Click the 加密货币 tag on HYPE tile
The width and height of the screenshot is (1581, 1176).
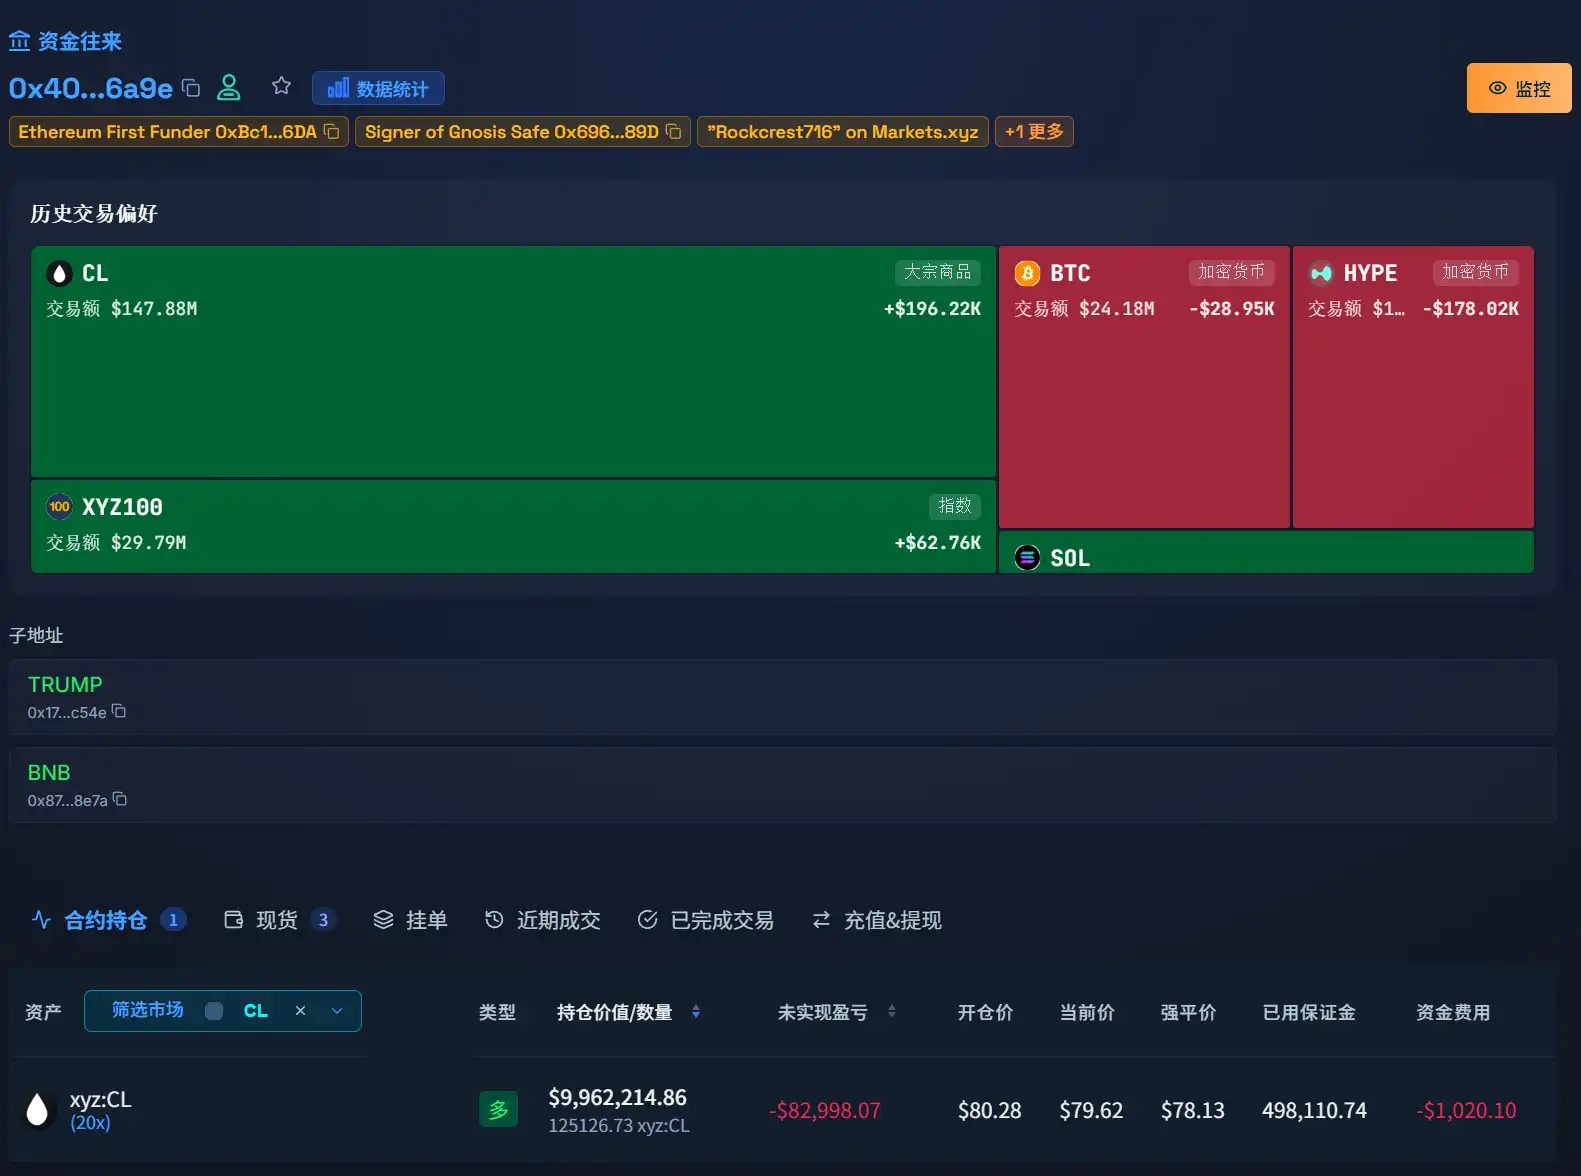(x=1475, y=272)
